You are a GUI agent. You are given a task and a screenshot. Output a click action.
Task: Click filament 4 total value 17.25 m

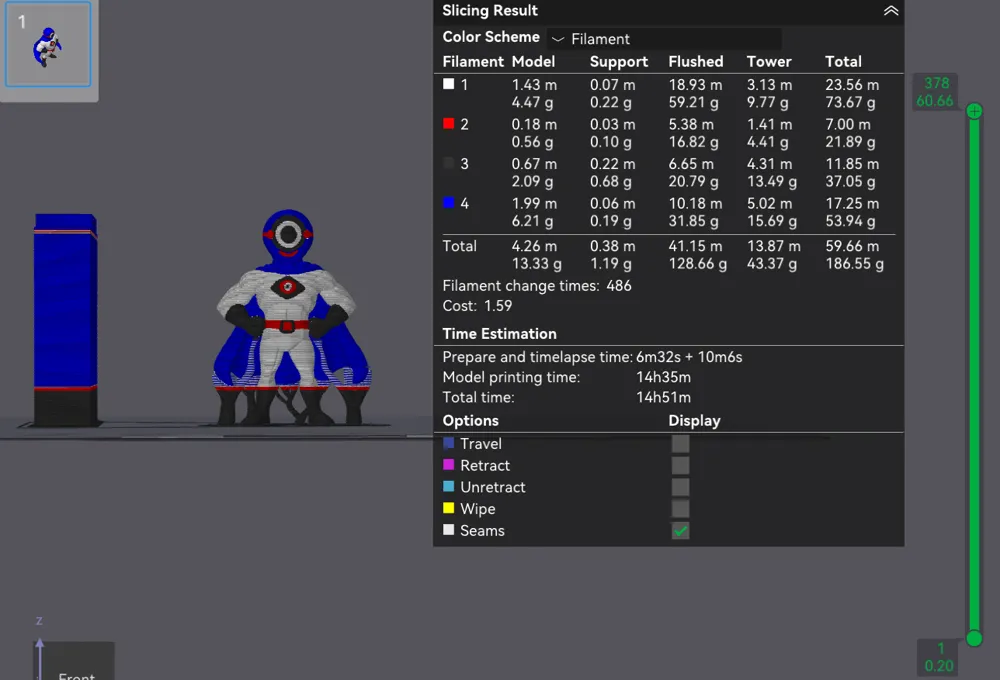(x=852, y=203)
